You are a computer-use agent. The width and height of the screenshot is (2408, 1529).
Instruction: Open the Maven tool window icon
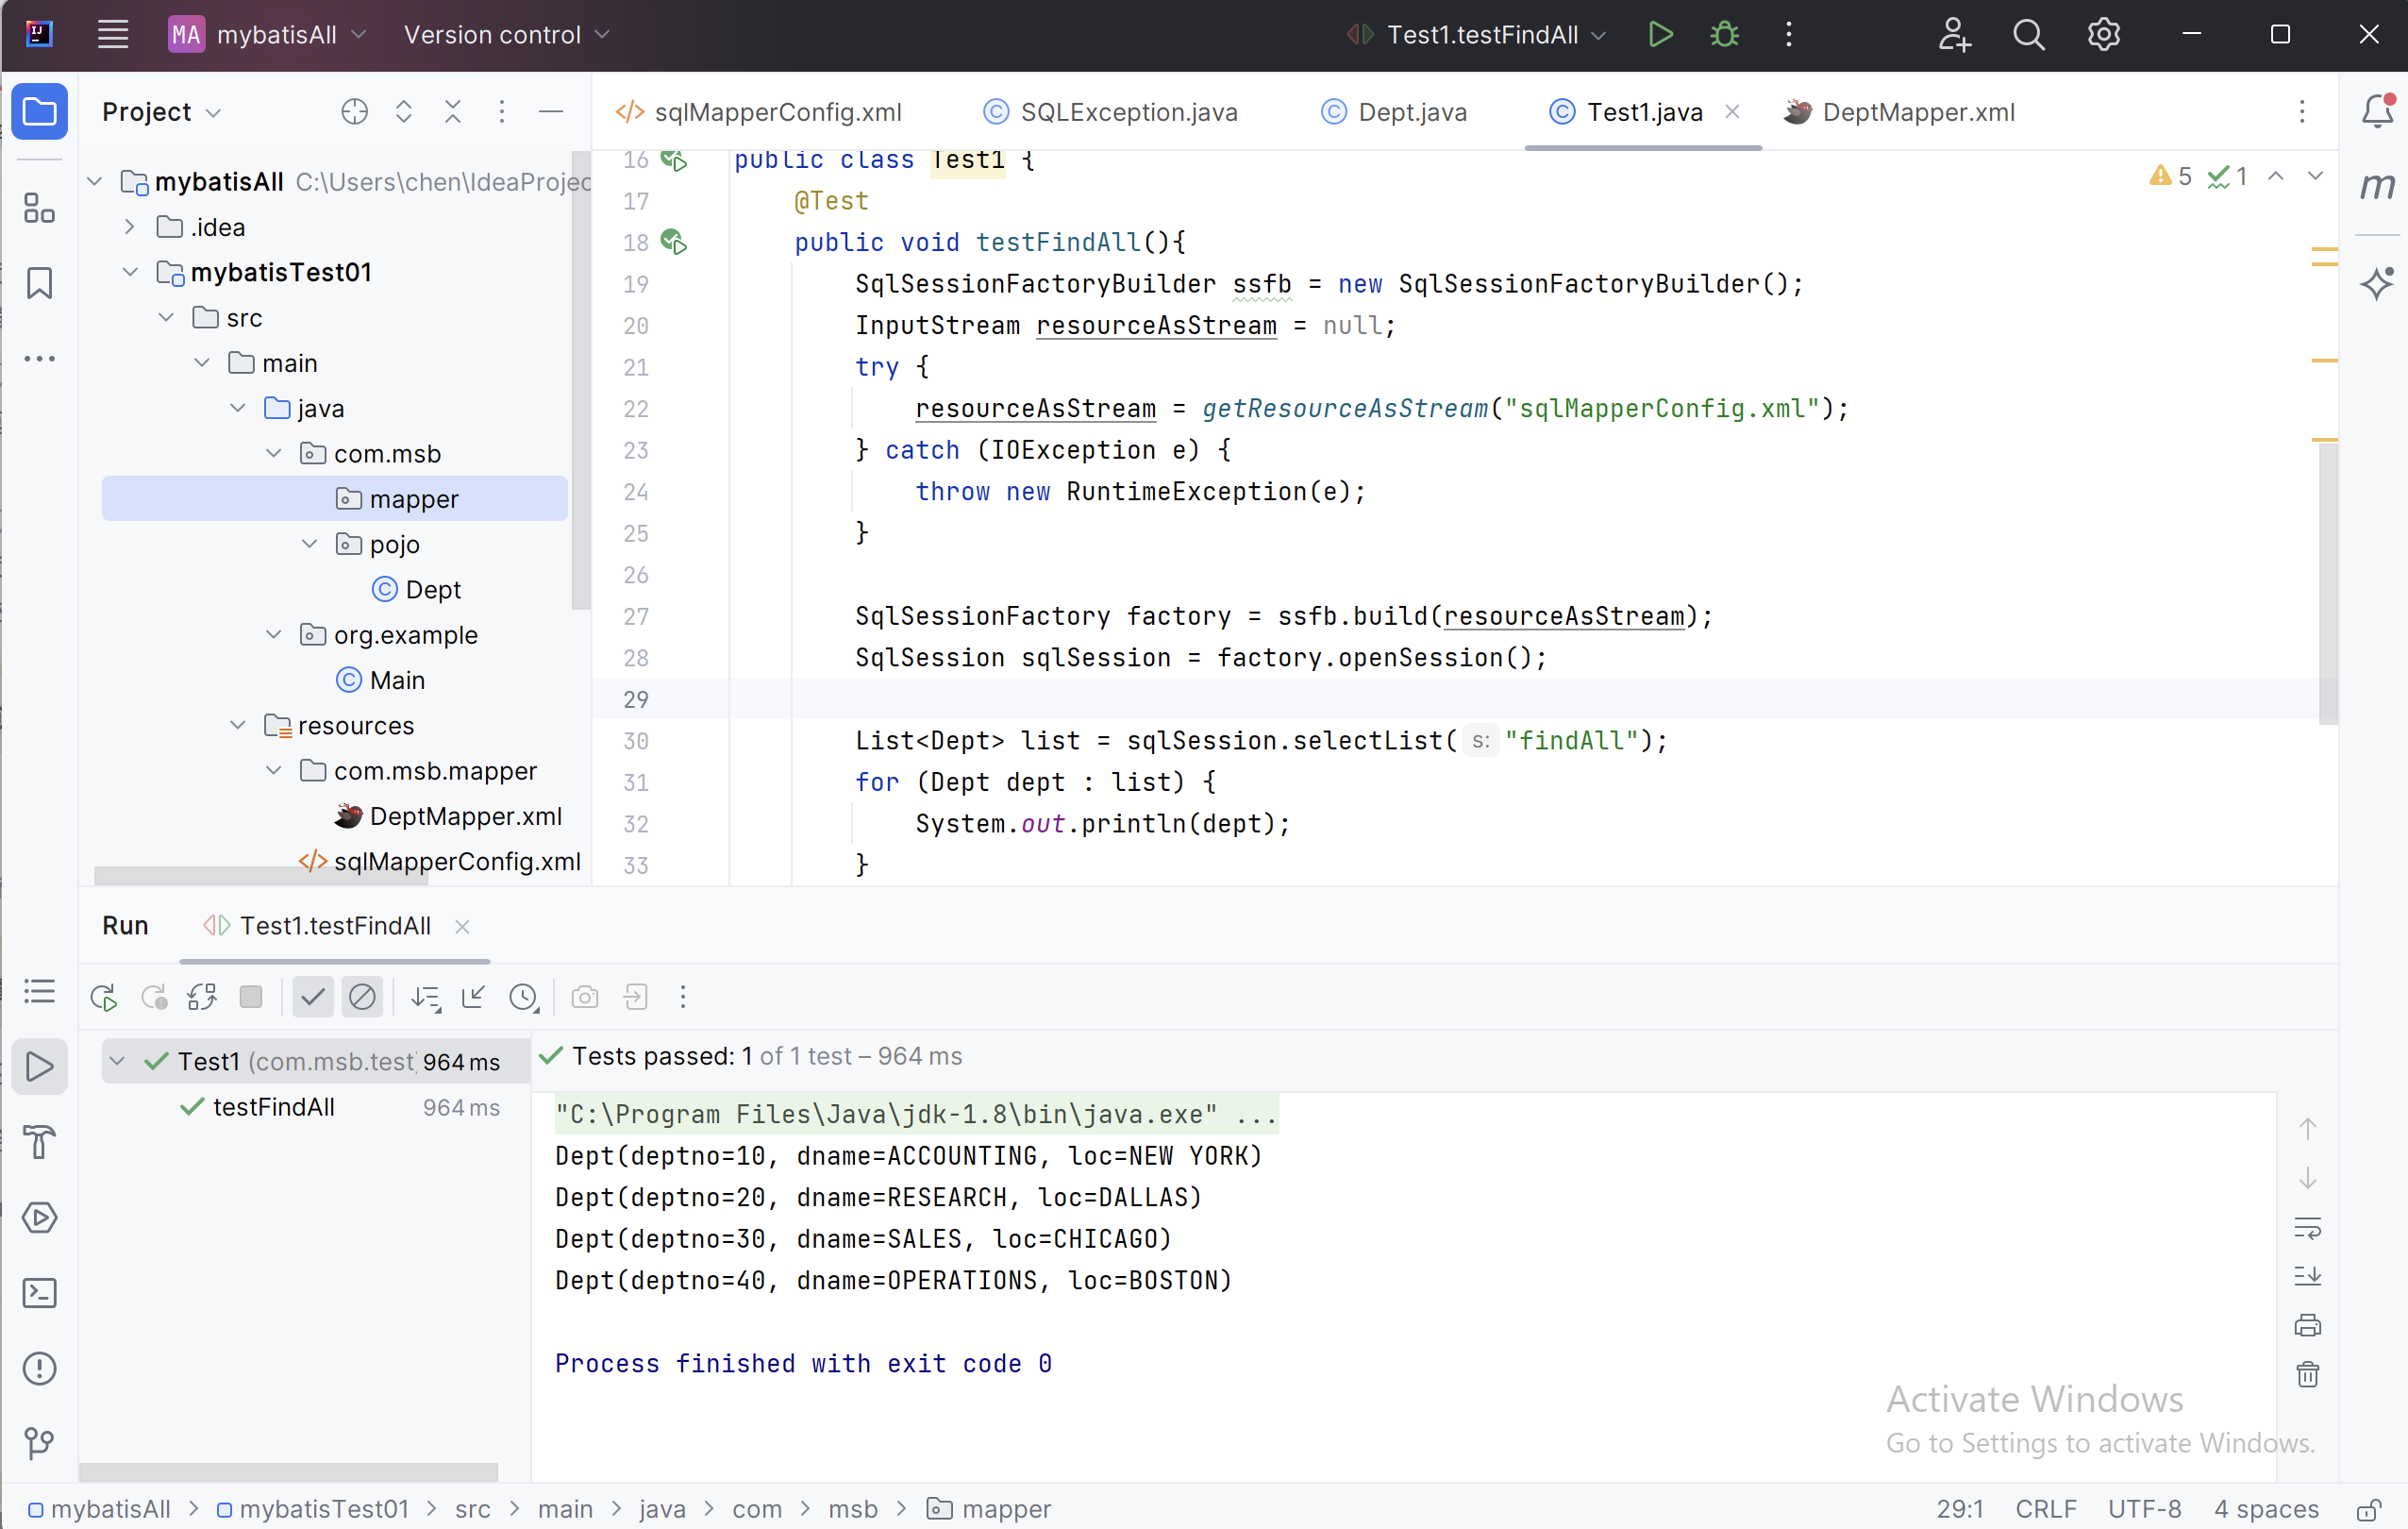2378,186
